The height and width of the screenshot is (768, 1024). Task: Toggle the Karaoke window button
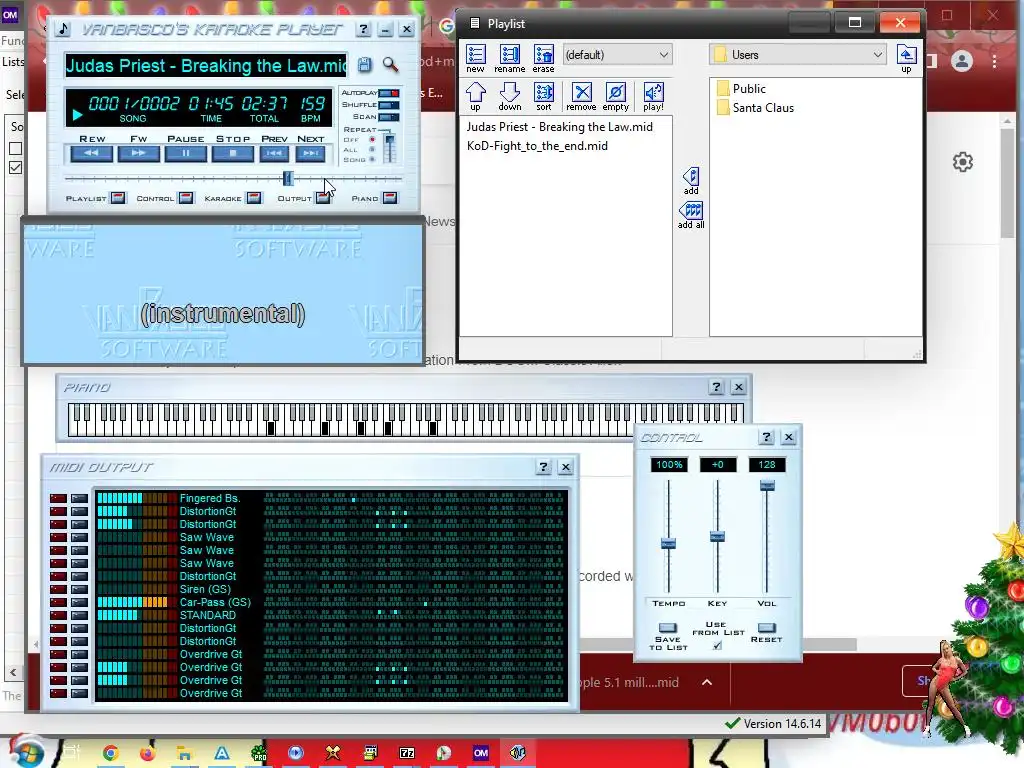[254, 198]
